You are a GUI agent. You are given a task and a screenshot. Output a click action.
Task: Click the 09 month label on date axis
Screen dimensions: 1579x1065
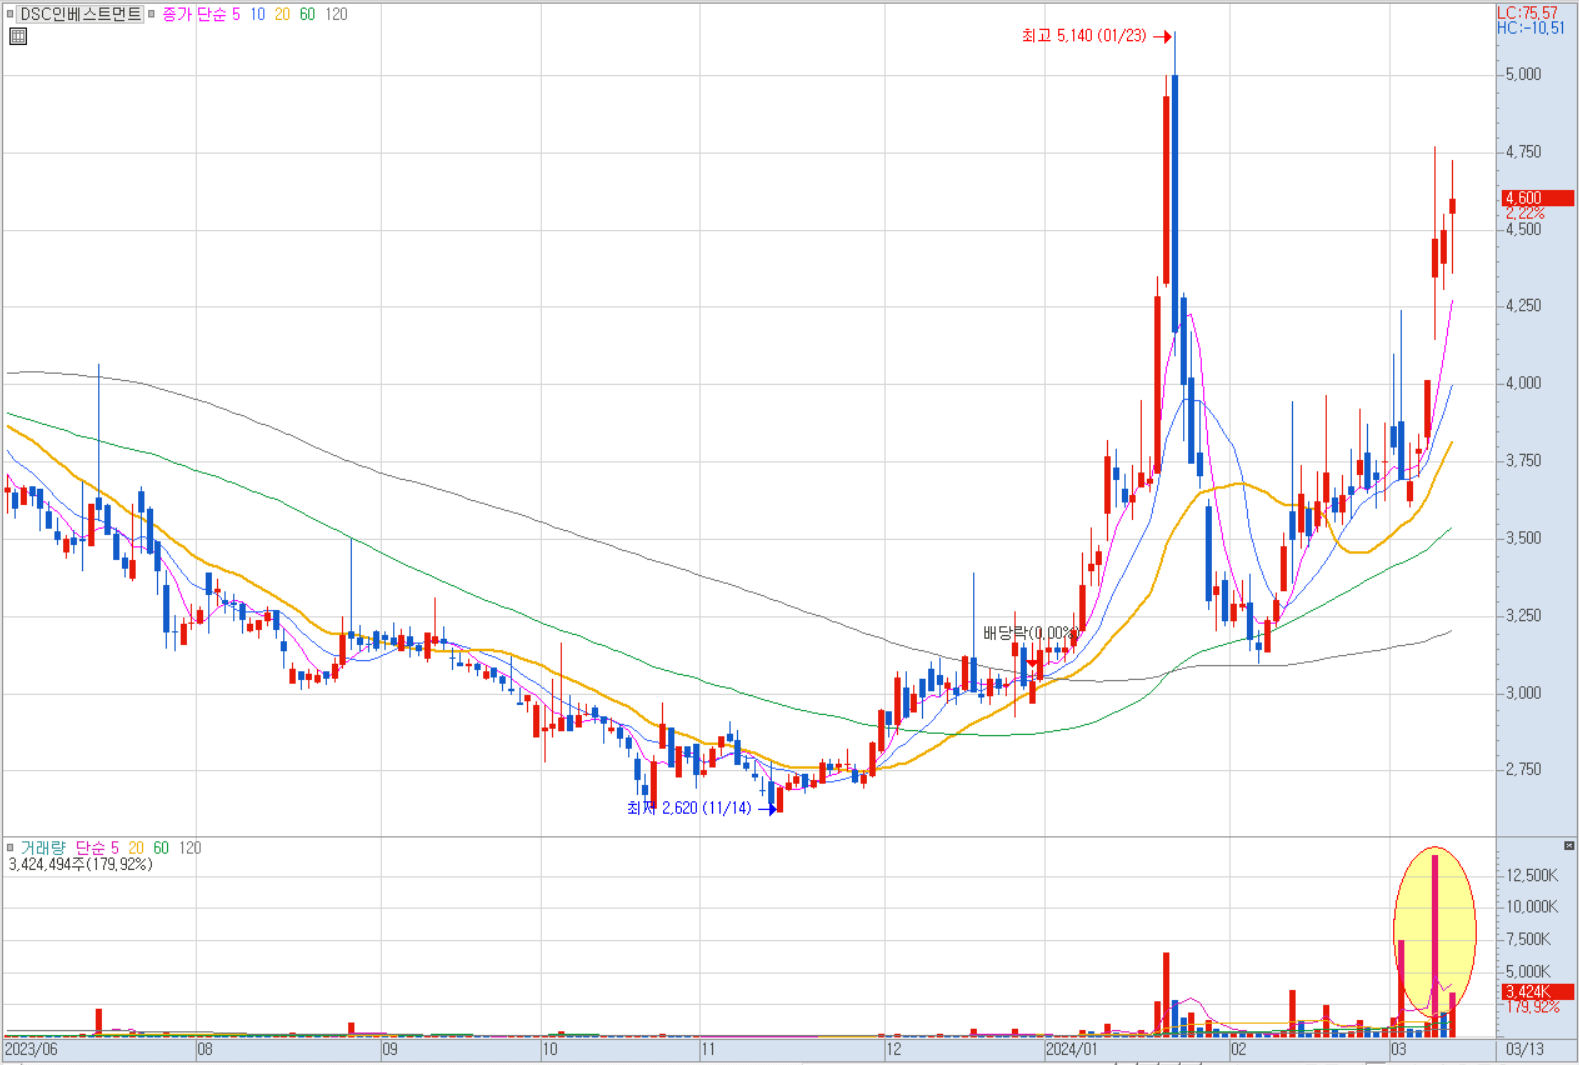click(x=390, y=1050)
